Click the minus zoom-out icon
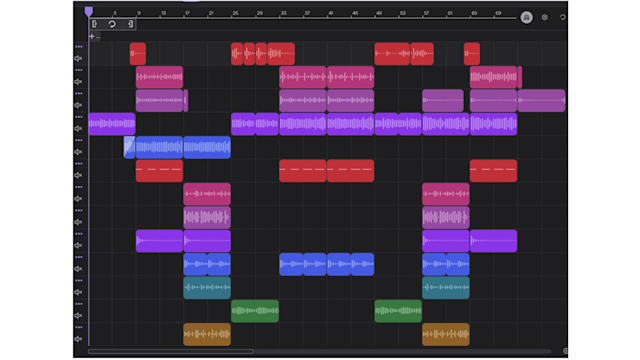Image resolution: width=640 pixels, height=360 pixels. click(x=98, y=37)
